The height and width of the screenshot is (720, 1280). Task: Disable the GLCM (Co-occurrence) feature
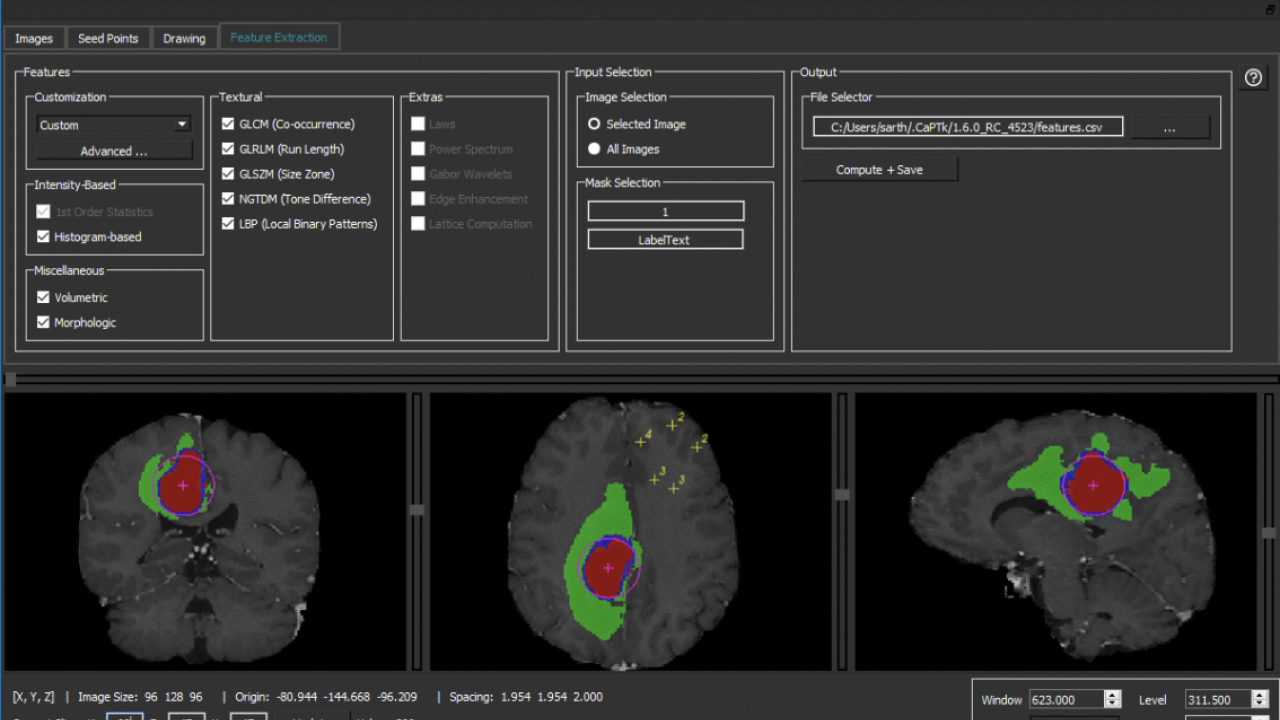coord(228,124)
